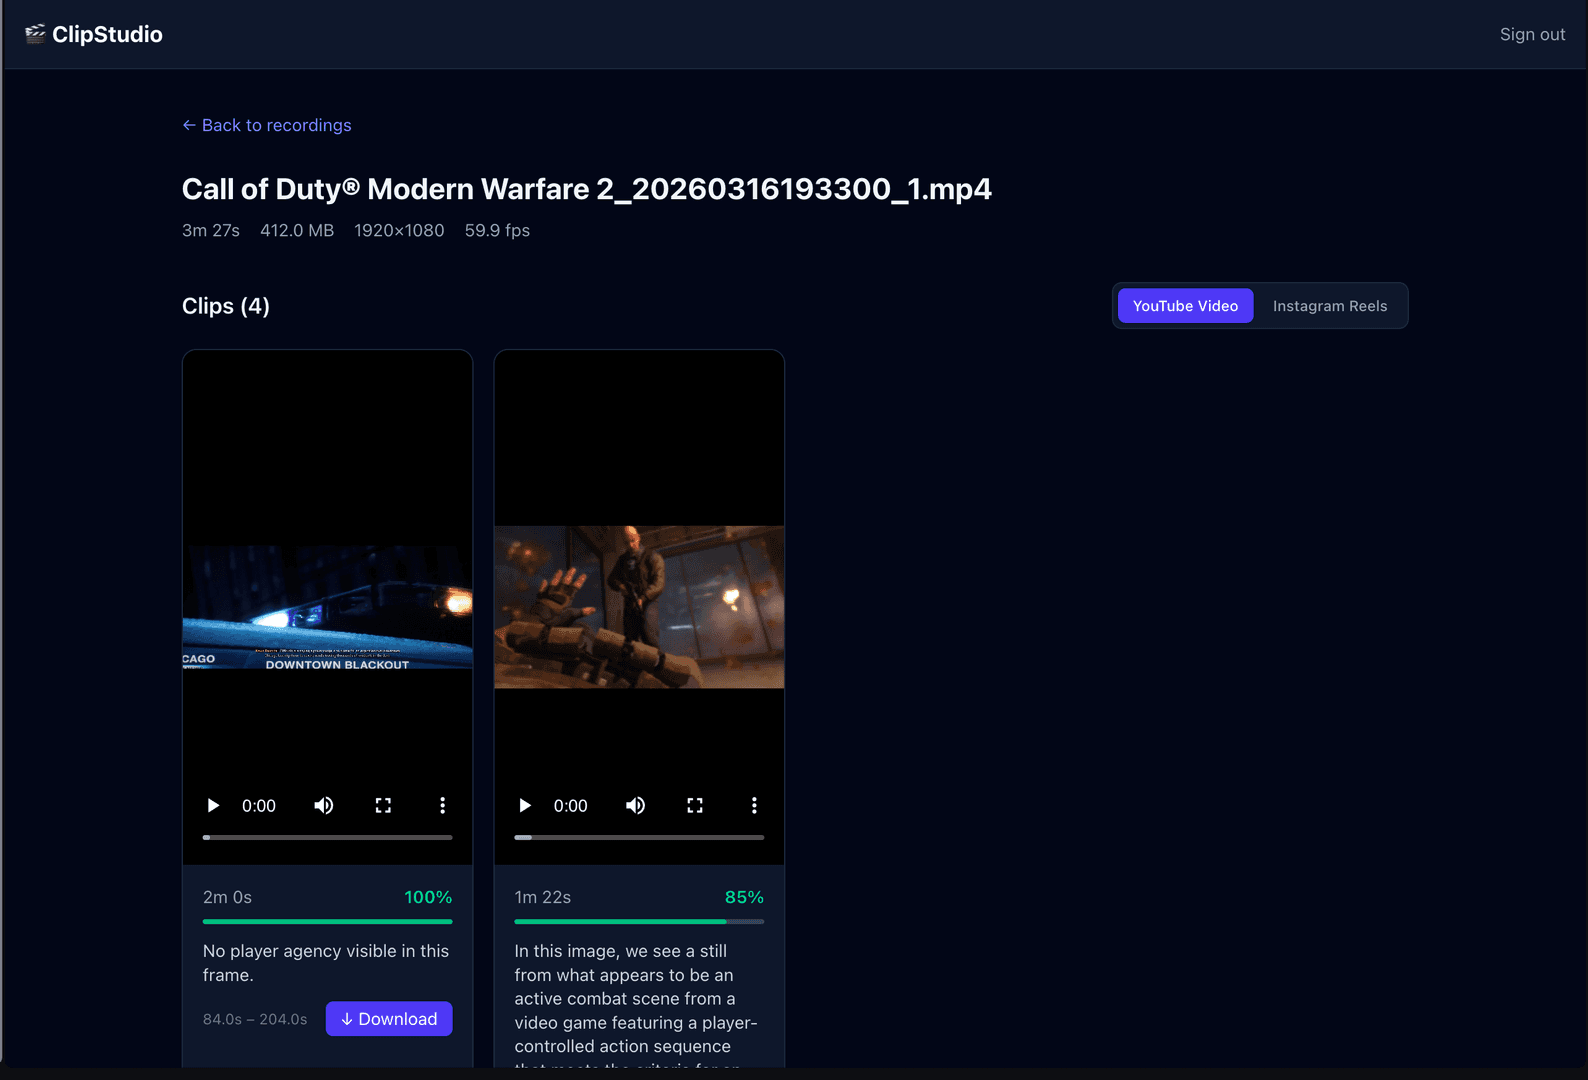
Task: Sign out of ClipStudio
Action: [x=1532, y=34]
